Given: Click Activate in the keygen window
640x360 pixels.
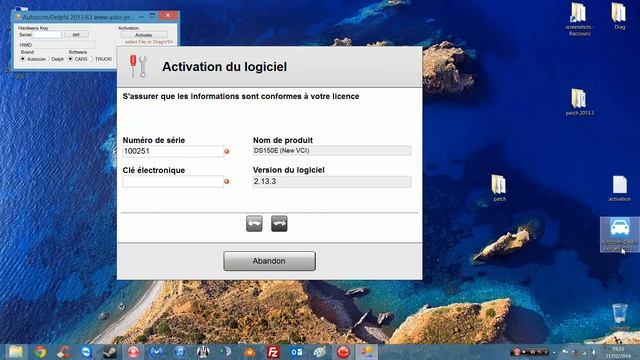Looking at the screenshot, I should pos(144,35).
